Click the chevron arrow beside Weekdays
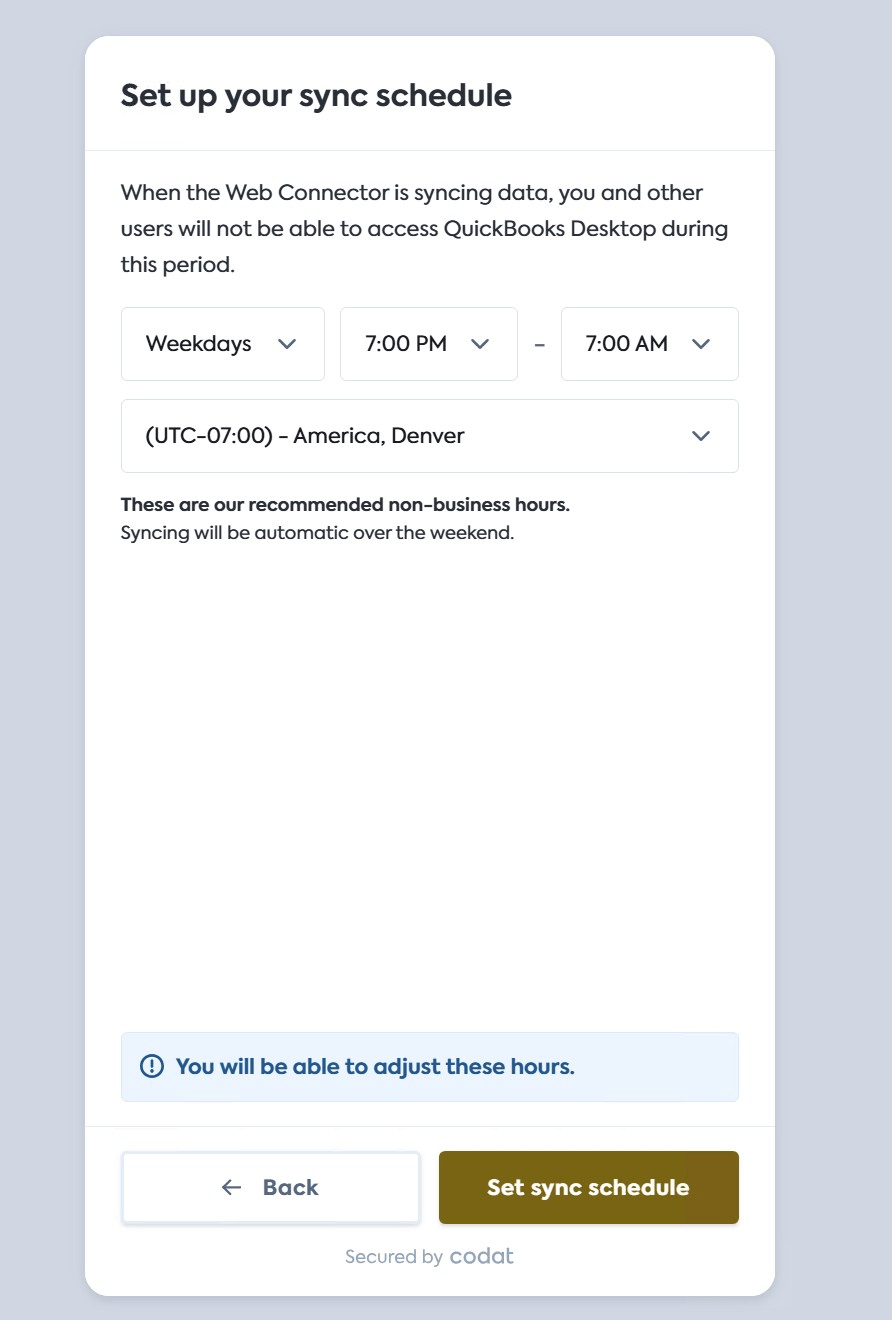 [287, 344]
